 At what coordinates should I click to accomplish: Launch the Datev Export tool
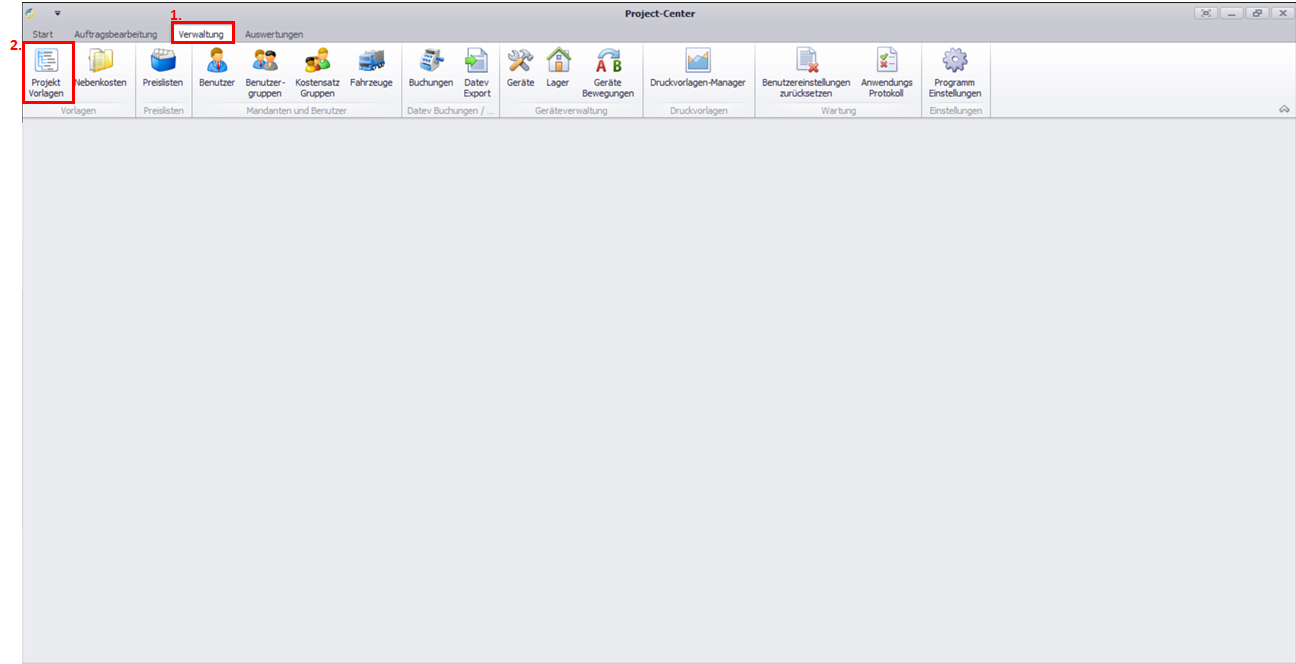coord(477,62)
